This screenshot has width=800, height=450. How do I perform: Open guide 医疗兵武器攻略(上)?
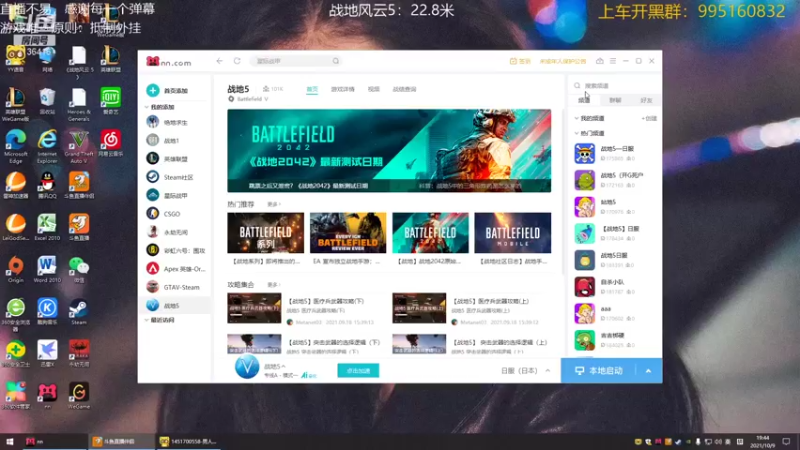pos(491,302)
